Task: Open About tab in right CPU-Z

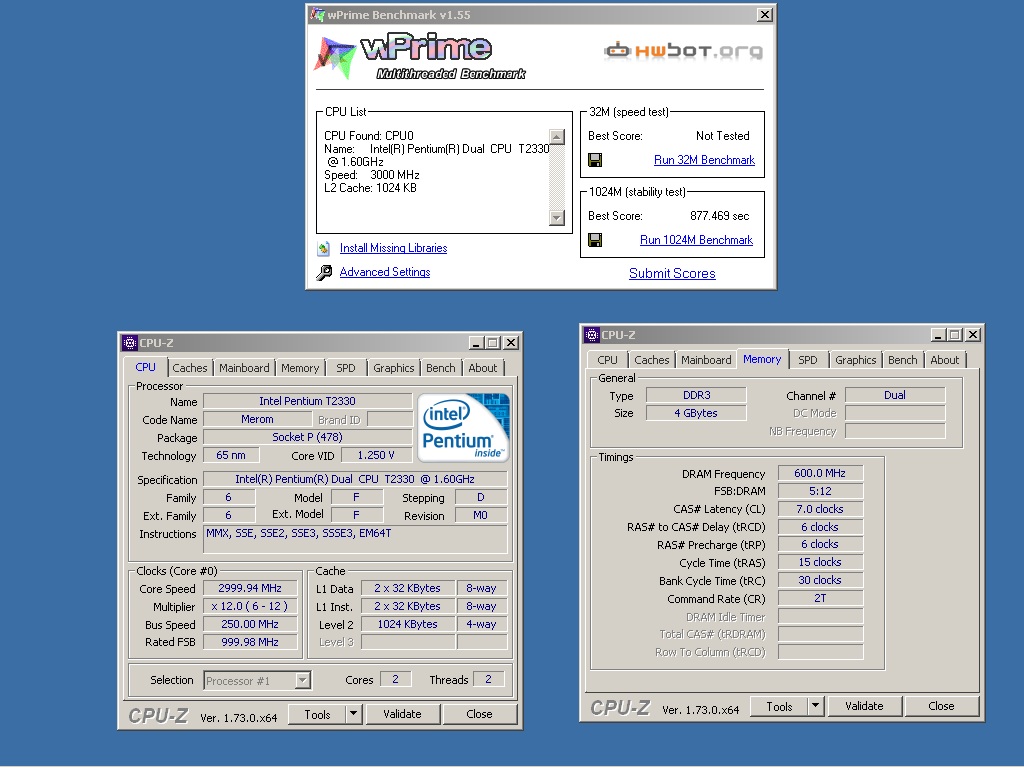Action: point(944,360)
